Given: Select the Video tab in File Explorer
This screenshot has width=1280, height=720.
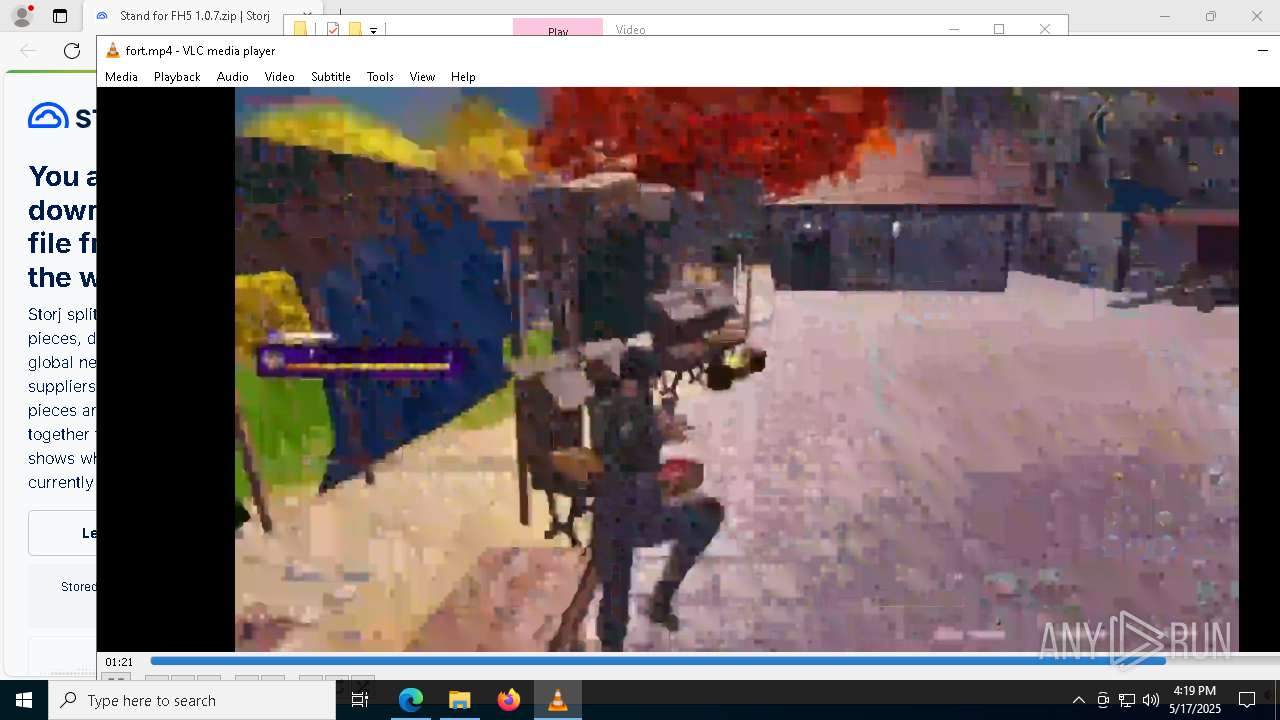Looking at the screenshot, I should (630, 30).
